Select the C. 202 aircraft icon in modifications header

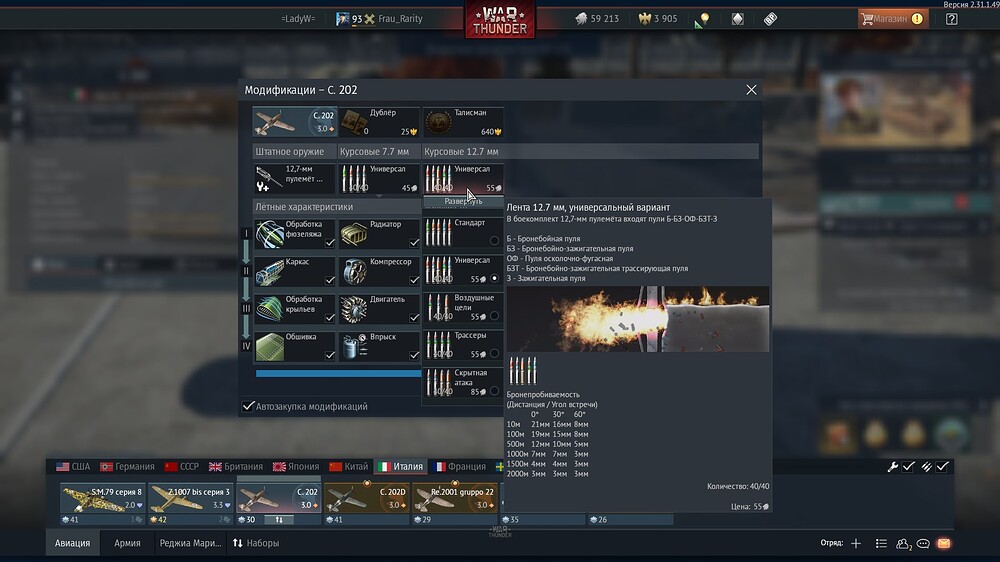coord(295,122)
